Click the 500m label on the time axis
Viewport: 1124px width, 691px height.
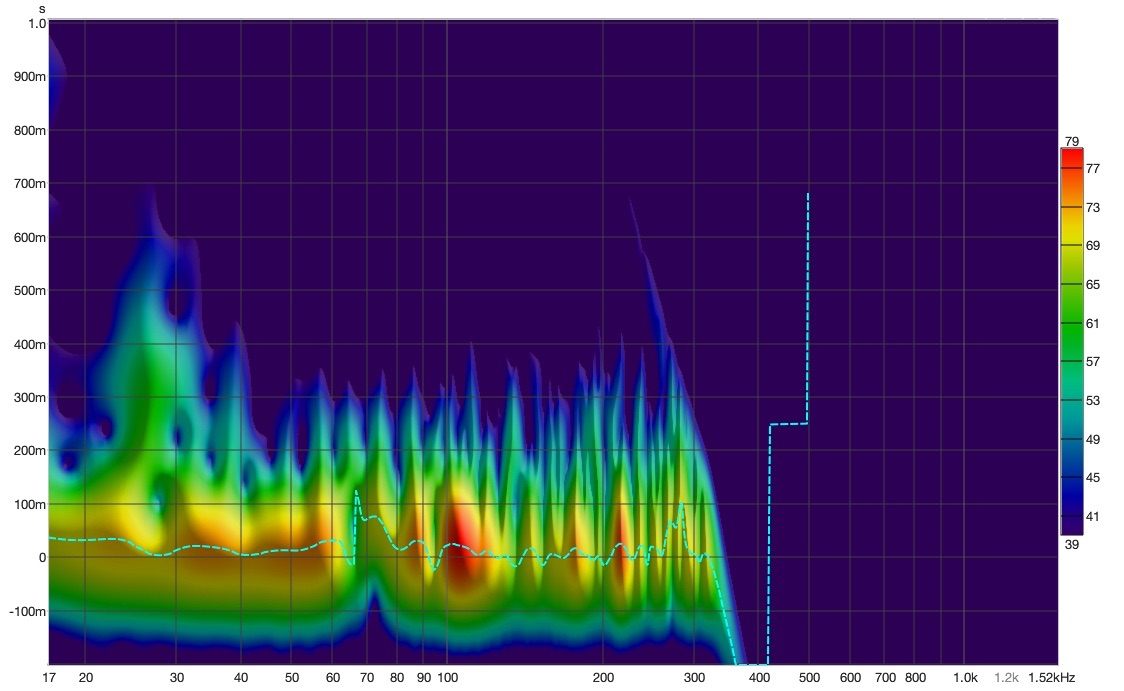click(30, 291)
